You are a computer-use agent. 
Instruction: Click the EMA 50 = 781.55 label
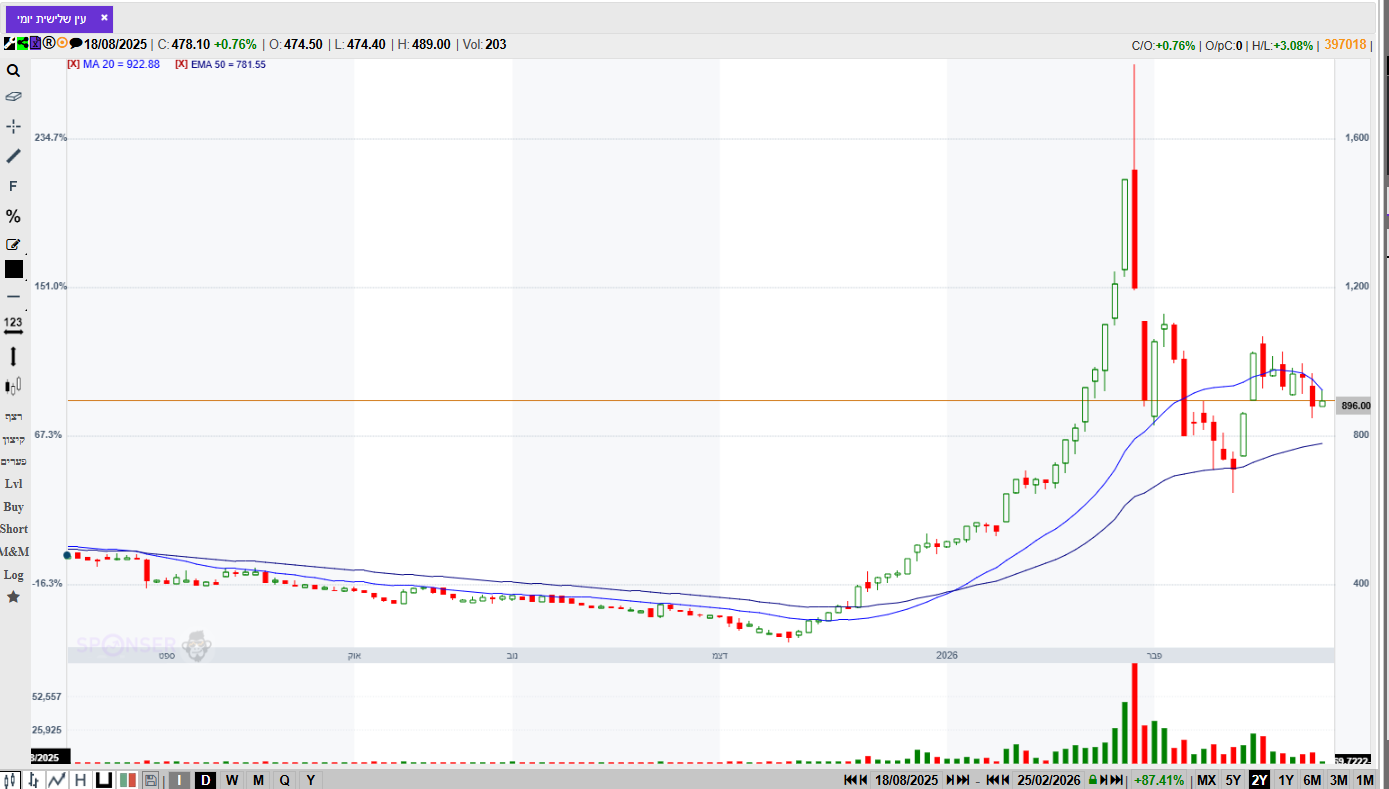coord(228,64)
